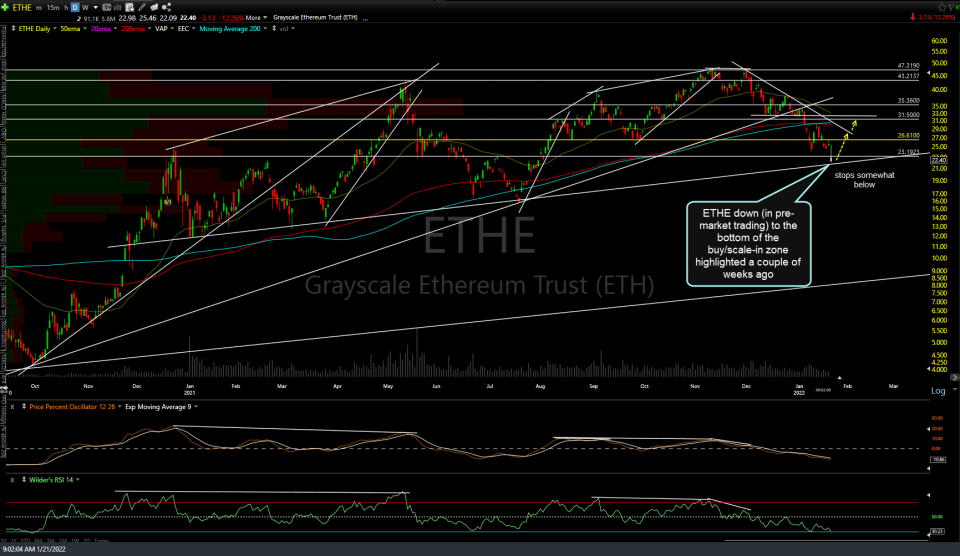Click the add notes/document icon

pyautogui.click(x=130, y=7)
